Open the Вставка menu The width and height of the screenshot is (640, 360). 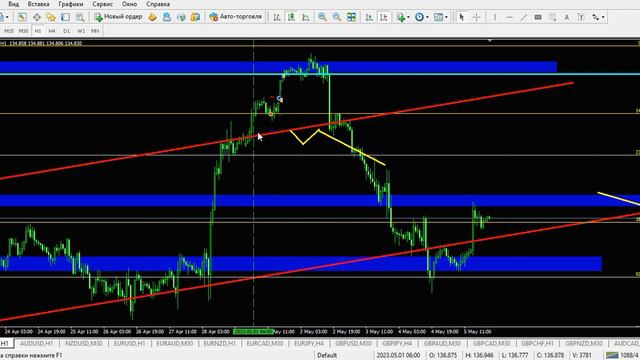38,4
